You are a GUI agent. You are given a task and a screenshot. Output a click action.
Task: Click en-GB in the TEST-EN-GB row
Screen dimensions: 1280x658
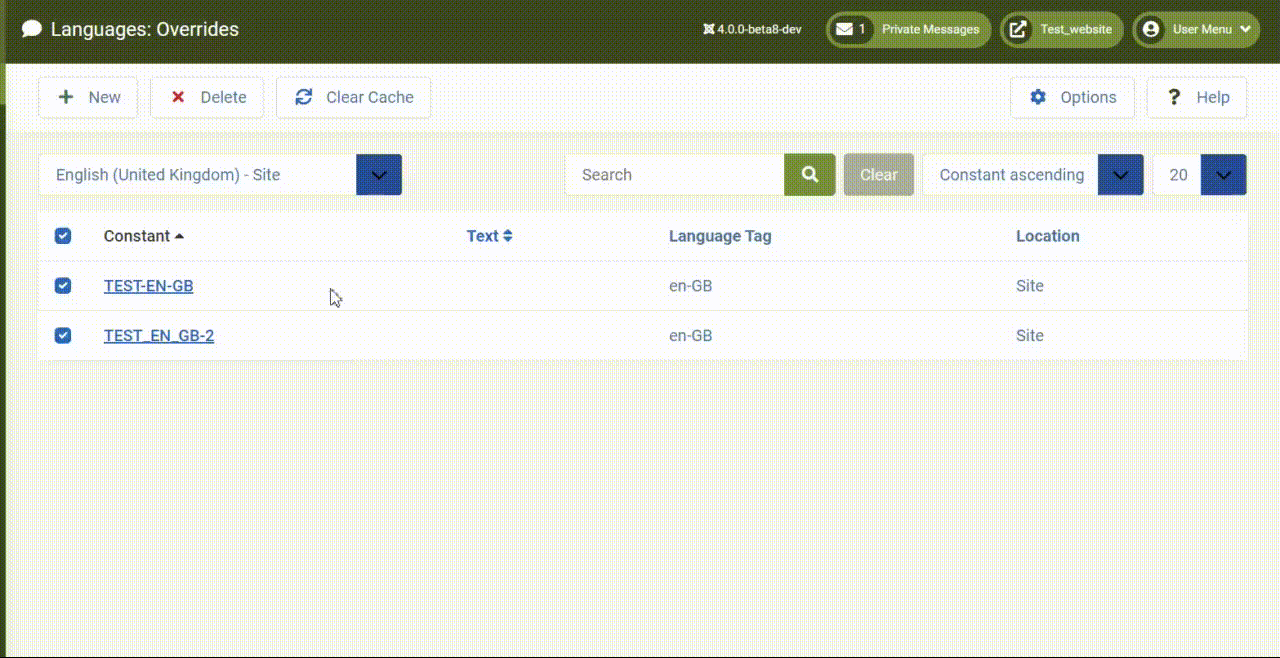coord(691,286)
